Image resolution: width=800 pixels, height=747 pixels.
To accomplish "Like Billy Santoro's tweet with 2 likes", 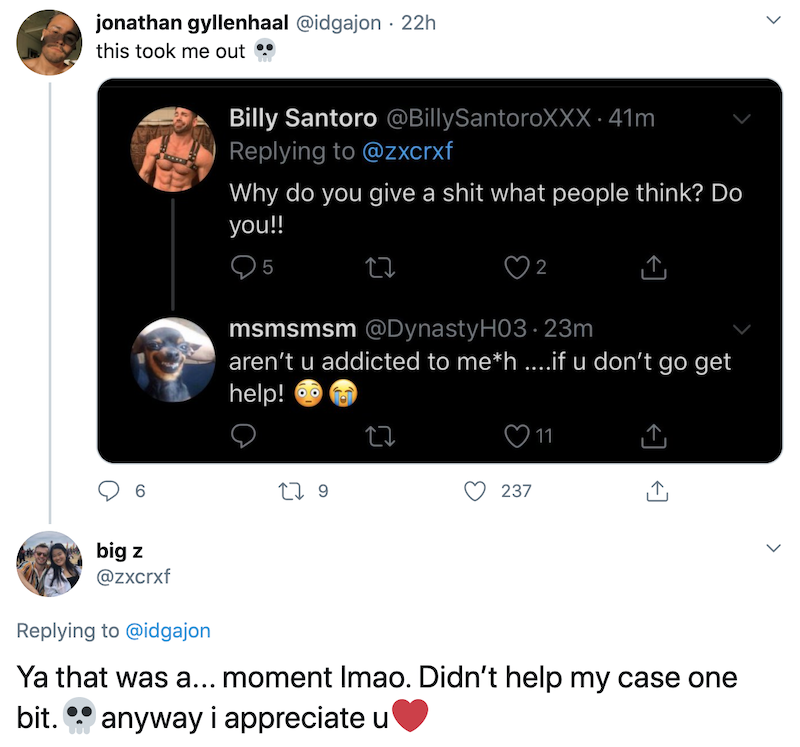I will tap(516, 267).
